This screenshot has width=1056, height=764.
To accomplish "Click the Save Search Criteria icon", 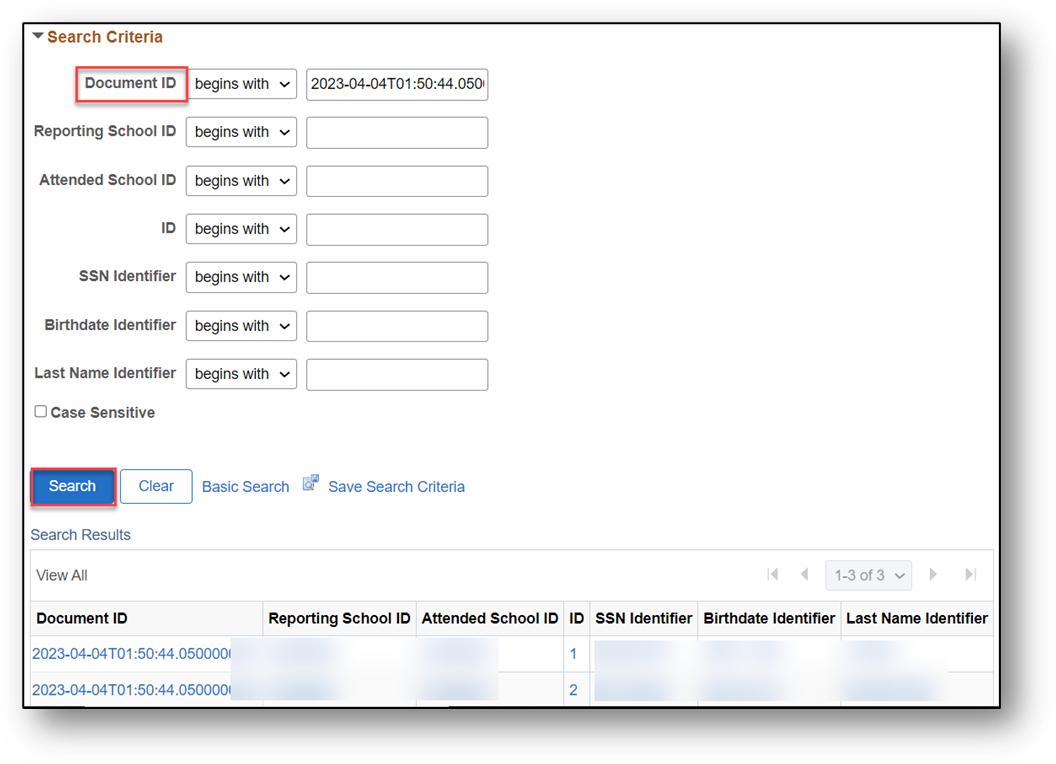I will tap(310, 482).
